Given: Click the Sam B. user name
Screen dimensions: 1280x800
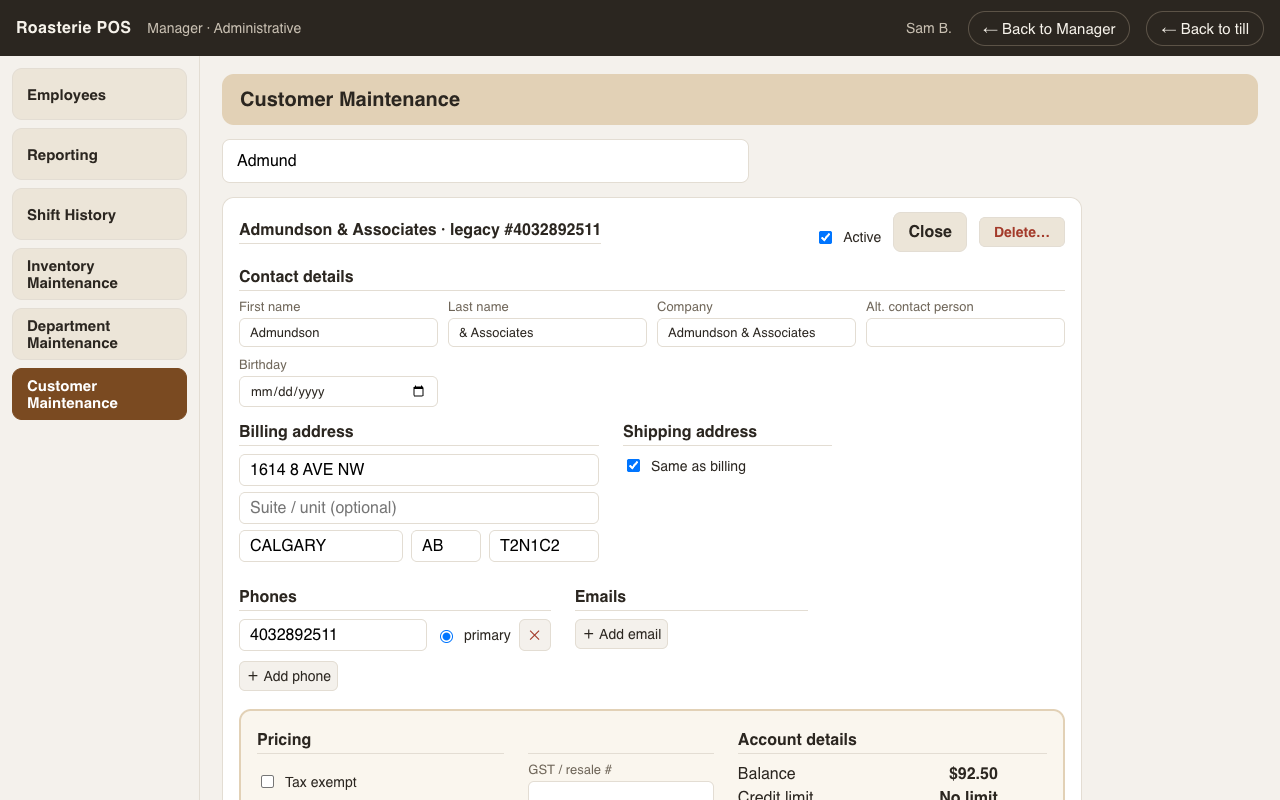Looking at the screenshot, I should 928,28.
